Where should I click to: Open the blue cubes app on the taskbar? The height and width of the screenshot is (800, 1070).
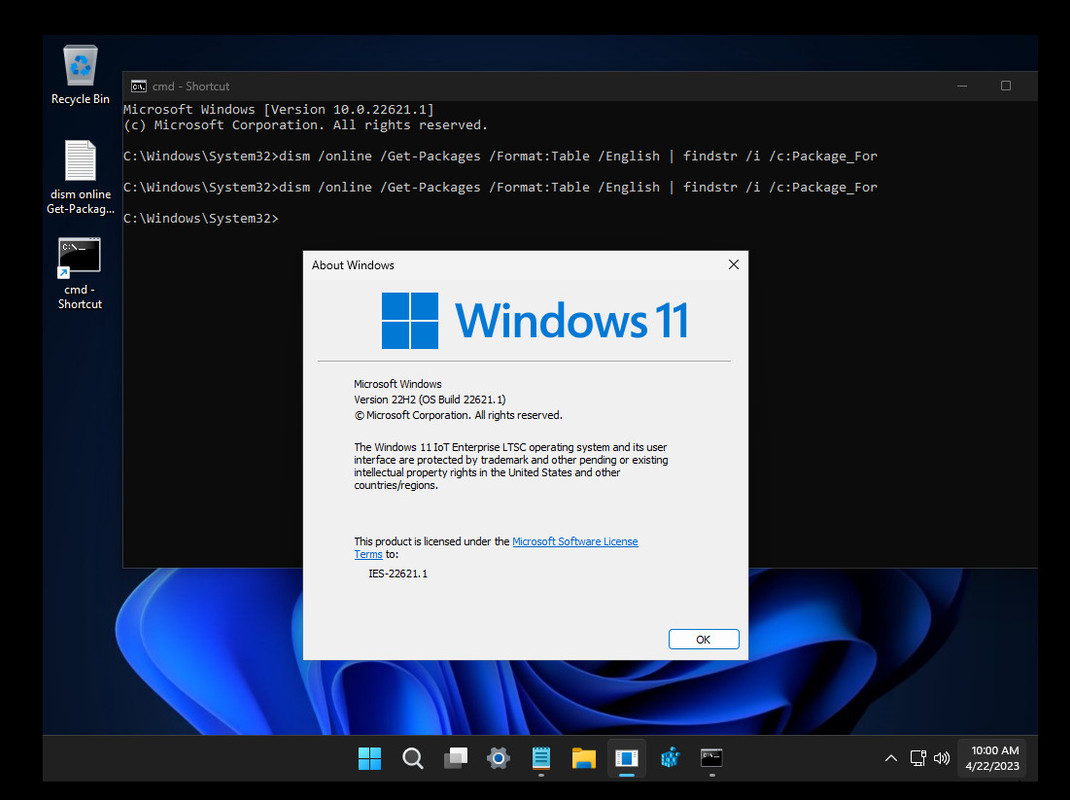point(669,758)
